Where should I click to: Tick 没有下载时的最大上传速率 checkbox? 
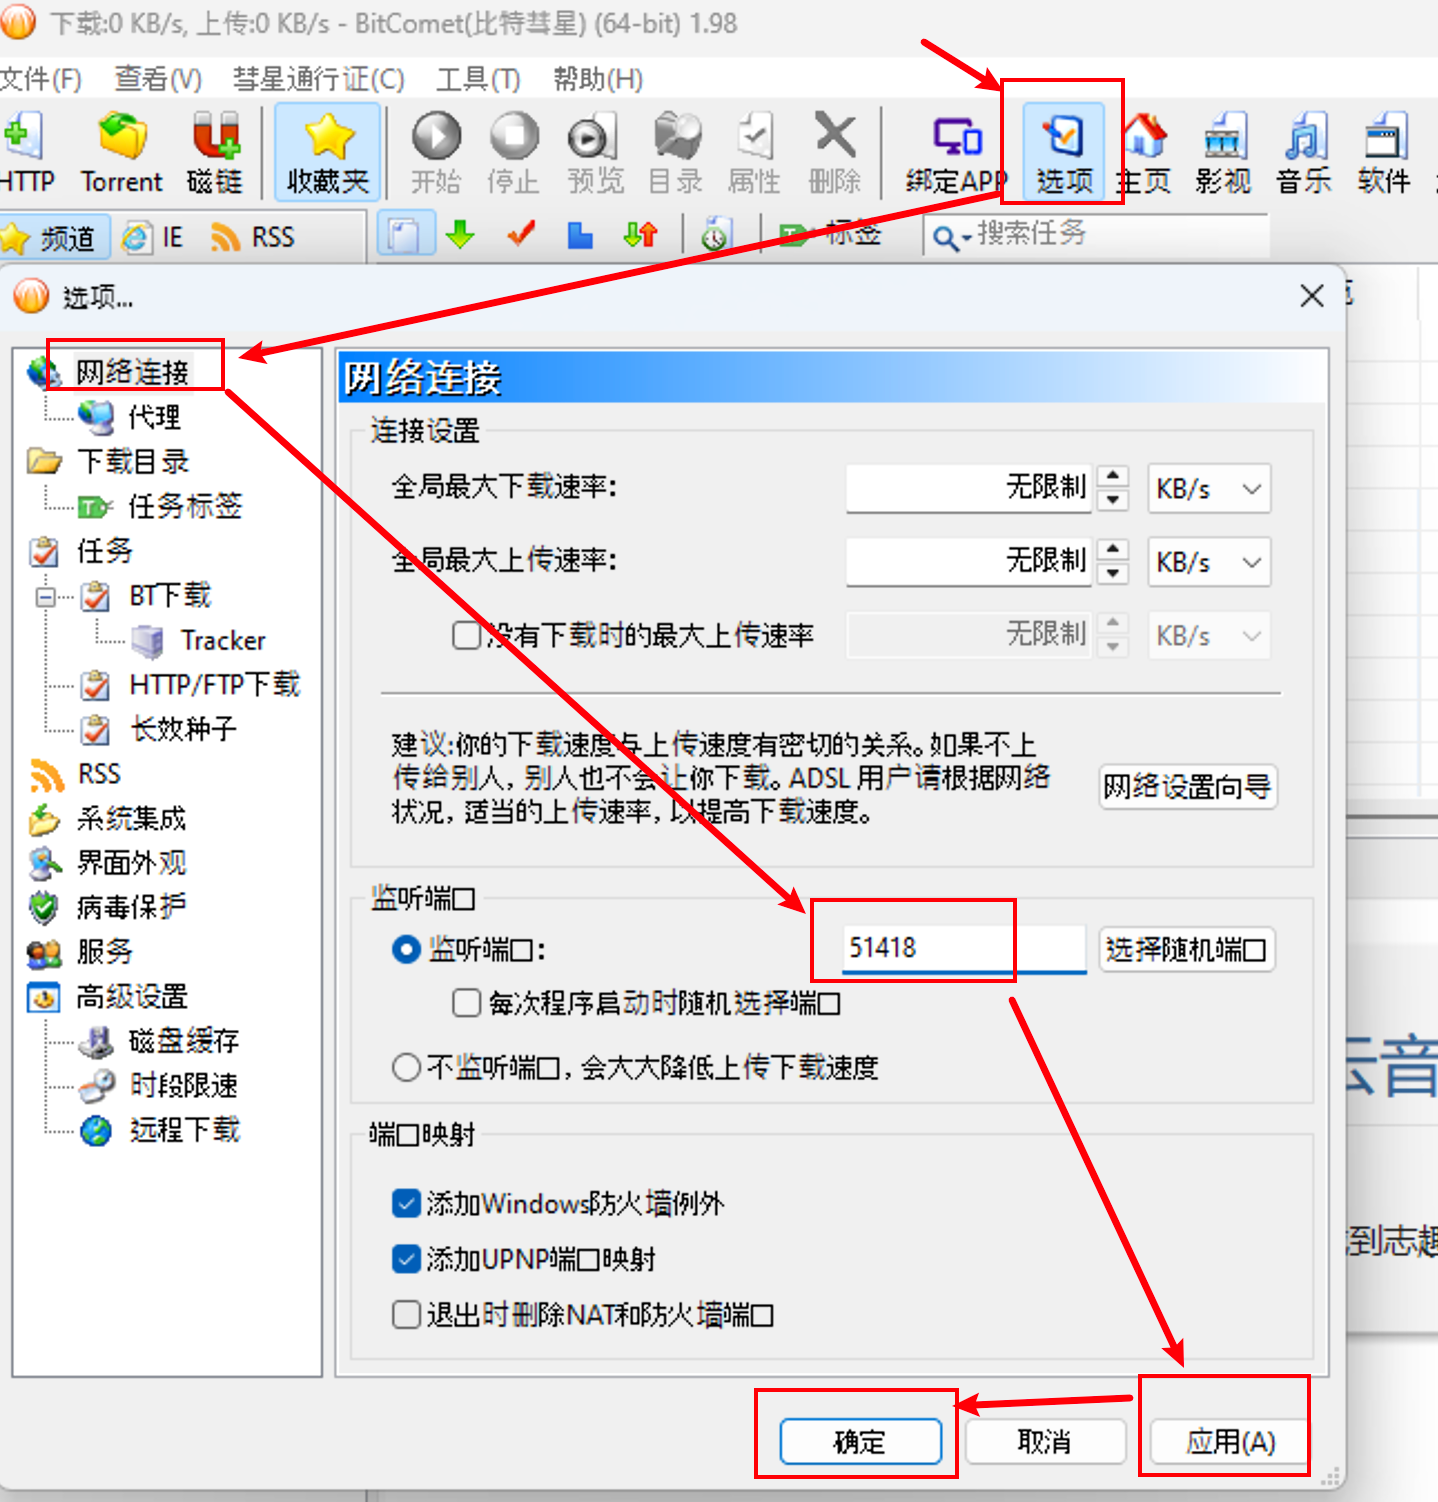[466, 635]
